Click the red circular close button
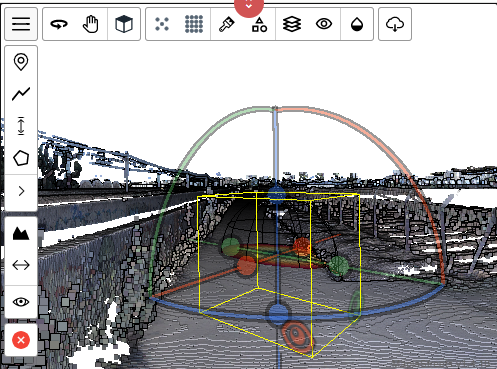This screenshot has width=497, height=369. (21, 340)
